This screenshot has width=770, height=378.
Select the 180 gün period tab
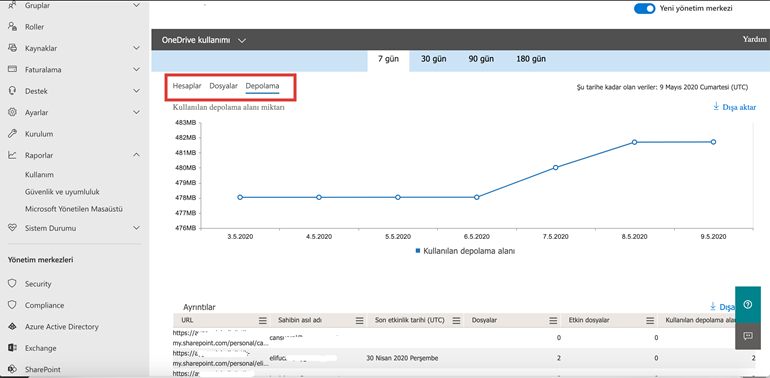531,59
